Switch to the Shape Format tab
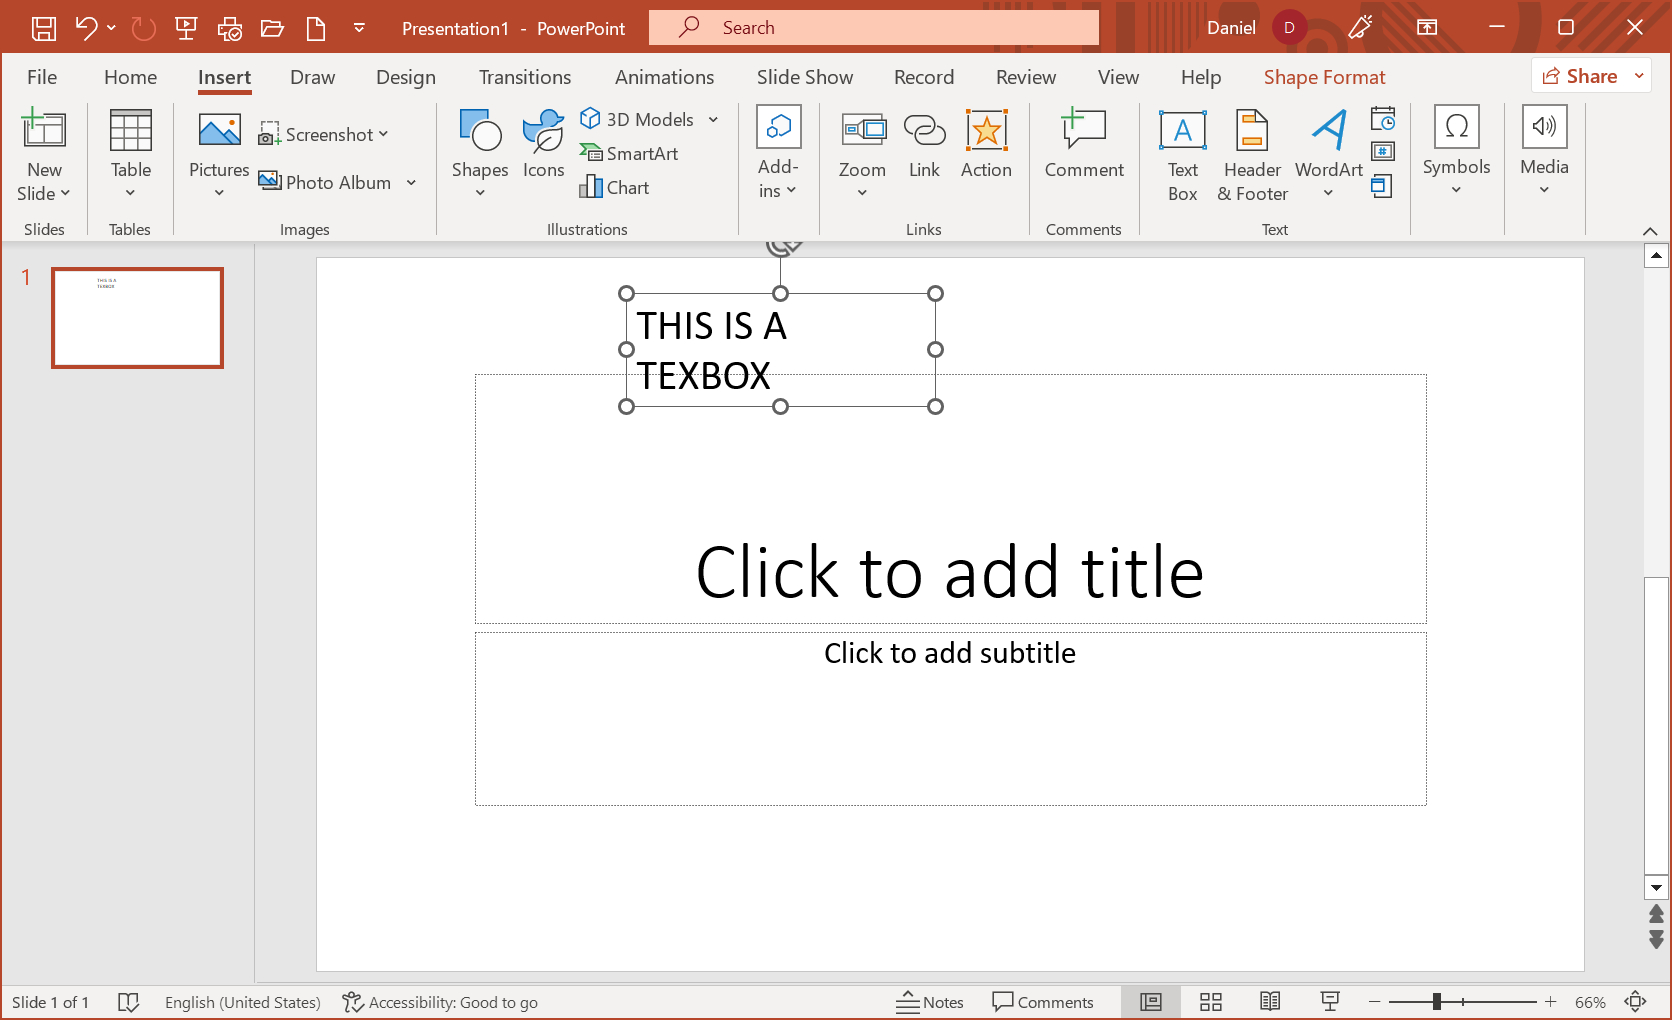The width and height of the screenshot is (1672, 1020). 1324,77
